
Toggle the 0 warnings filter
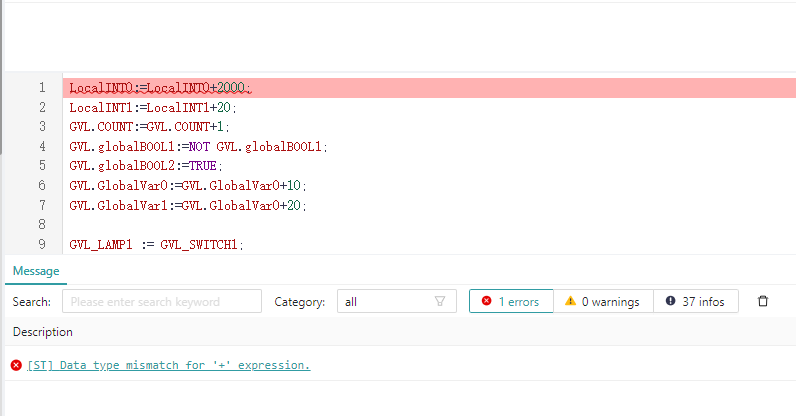tap(603, 301)
